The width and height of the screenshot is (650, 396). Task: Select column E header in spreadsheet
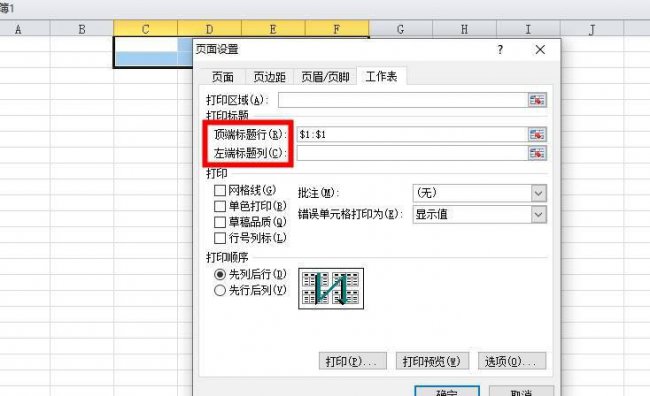click(x=273, y=29)
